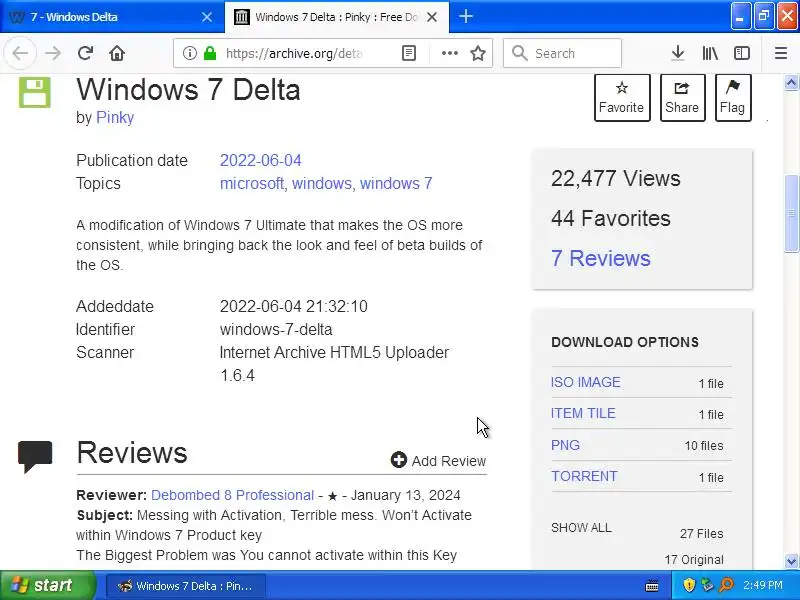Open the Firefox hamburger menu
Viewport: 800px width, 600px height.
click(781, 53)
